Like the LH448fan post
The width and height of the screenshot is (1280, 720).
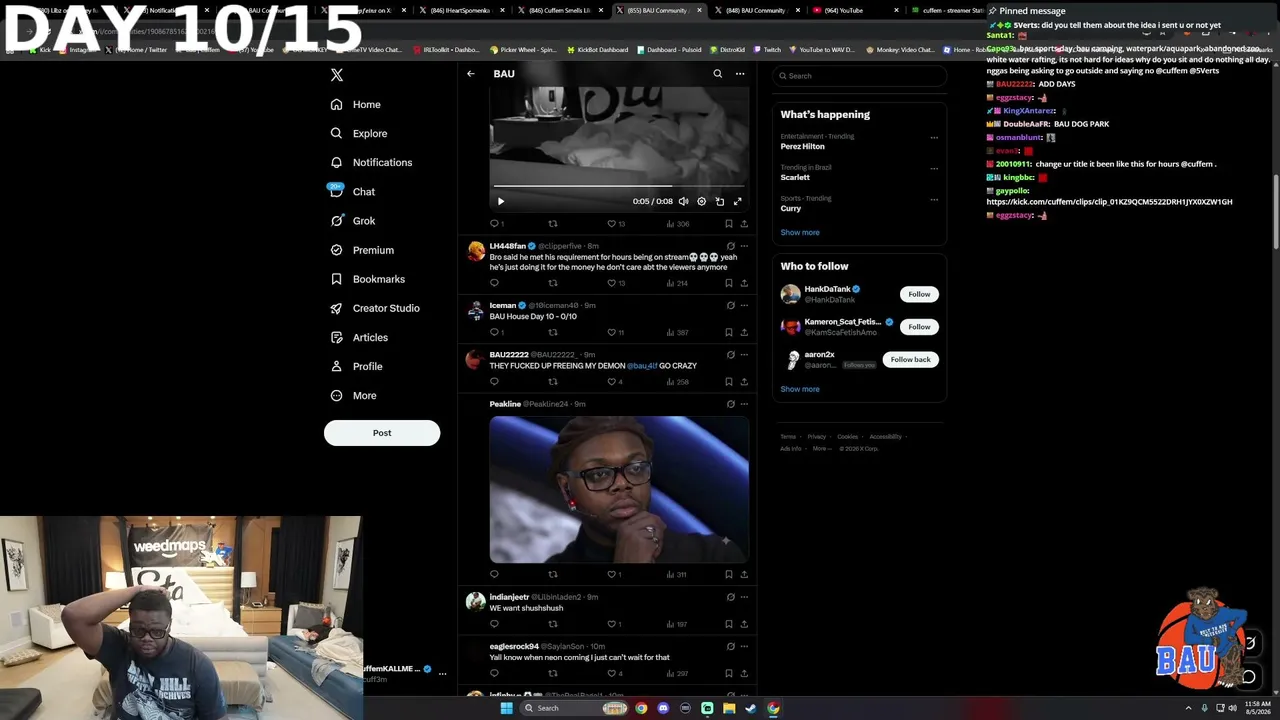click(612, 283)
